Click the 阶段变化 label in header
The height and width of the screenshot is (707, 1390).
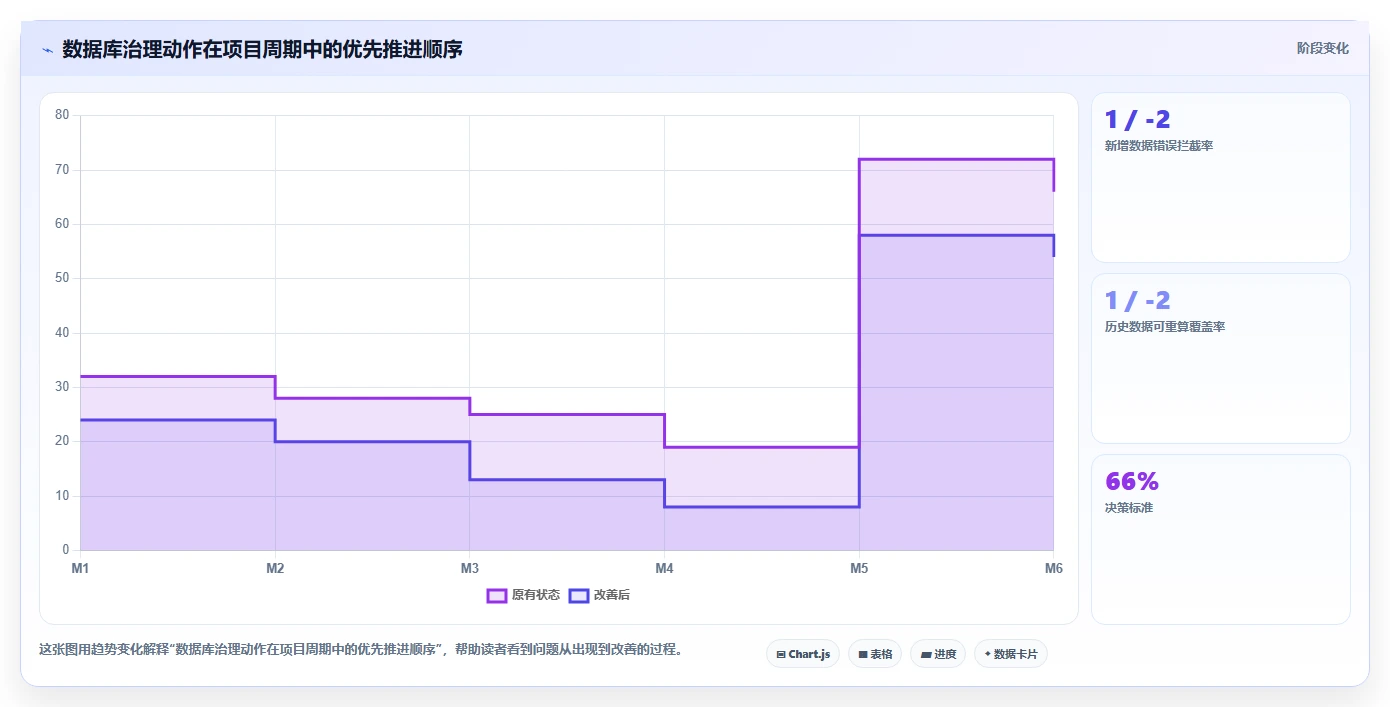1323,48
